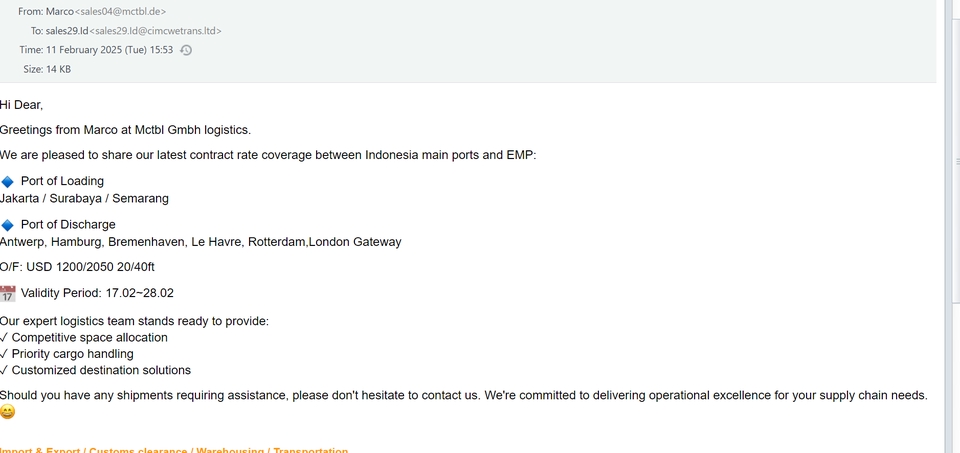960x453 pixels.
Task: Click the blue diamond beside Port of Discharge
Action: click(7, 225)
